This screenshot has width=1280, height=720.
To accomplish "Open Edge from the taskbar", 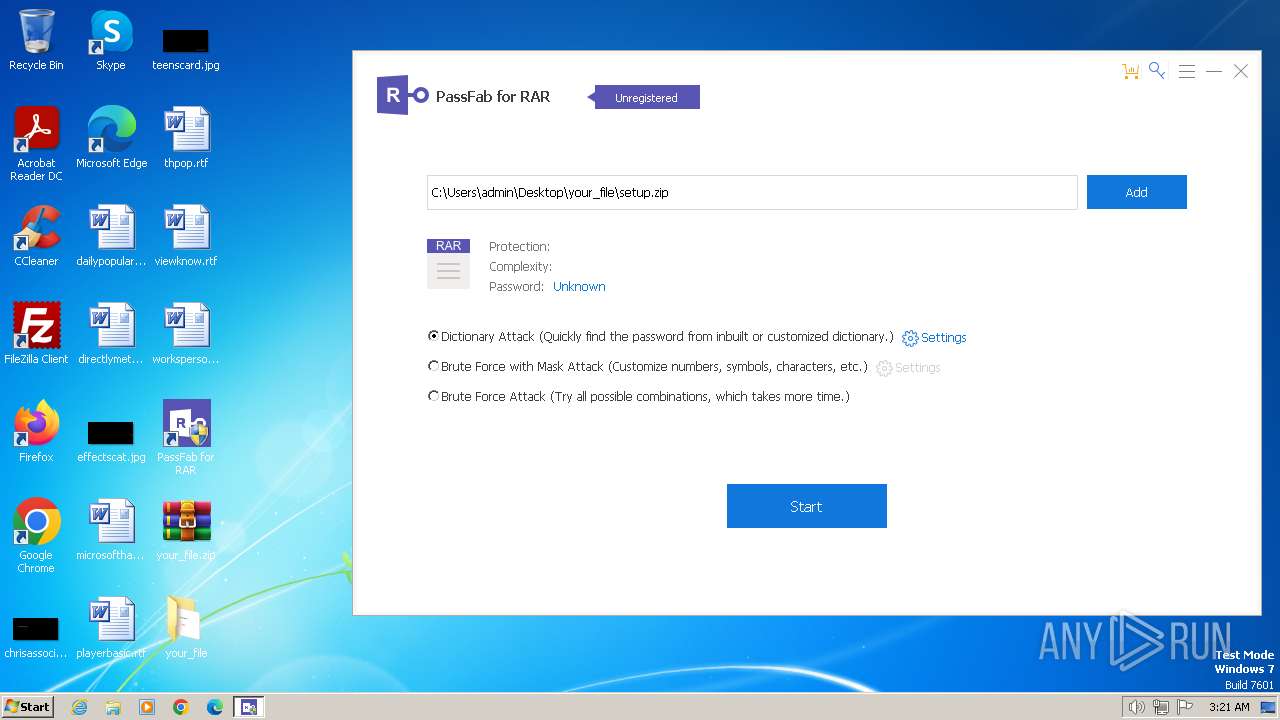I will point(215,707).
